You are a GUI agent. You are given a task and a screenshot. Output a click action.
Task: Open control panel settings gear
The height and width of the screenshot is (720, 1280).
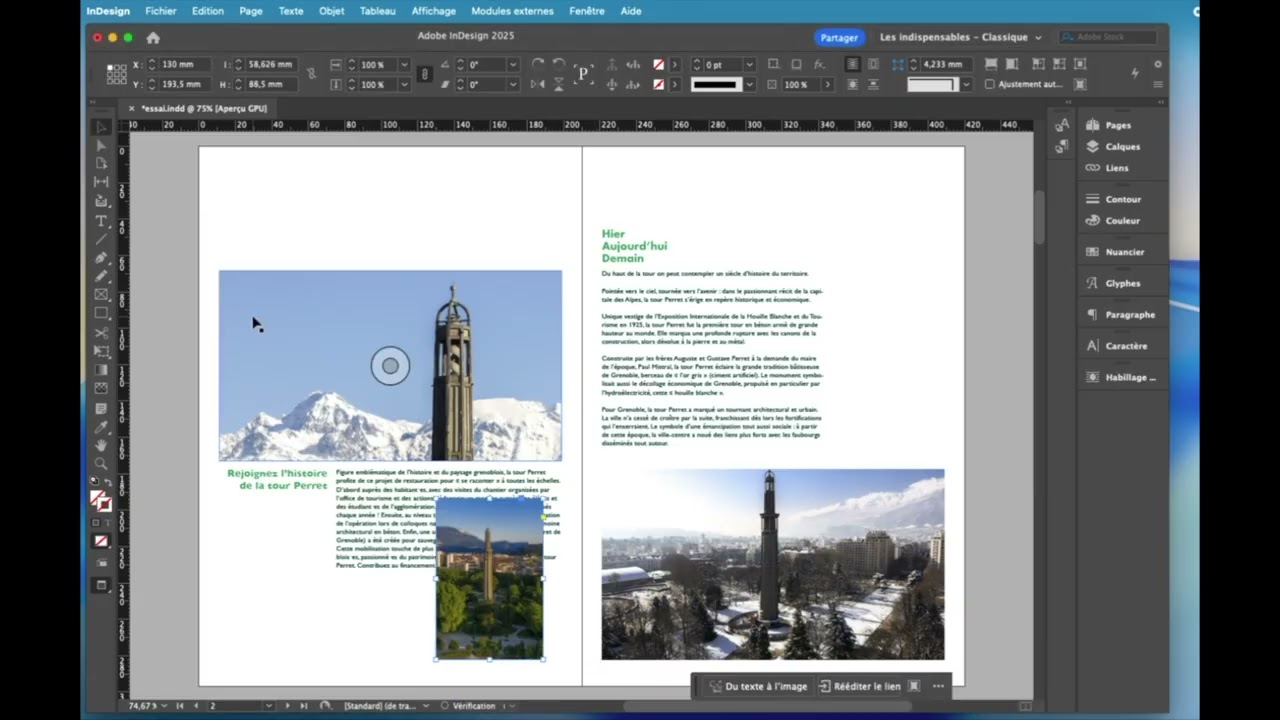1158,64
